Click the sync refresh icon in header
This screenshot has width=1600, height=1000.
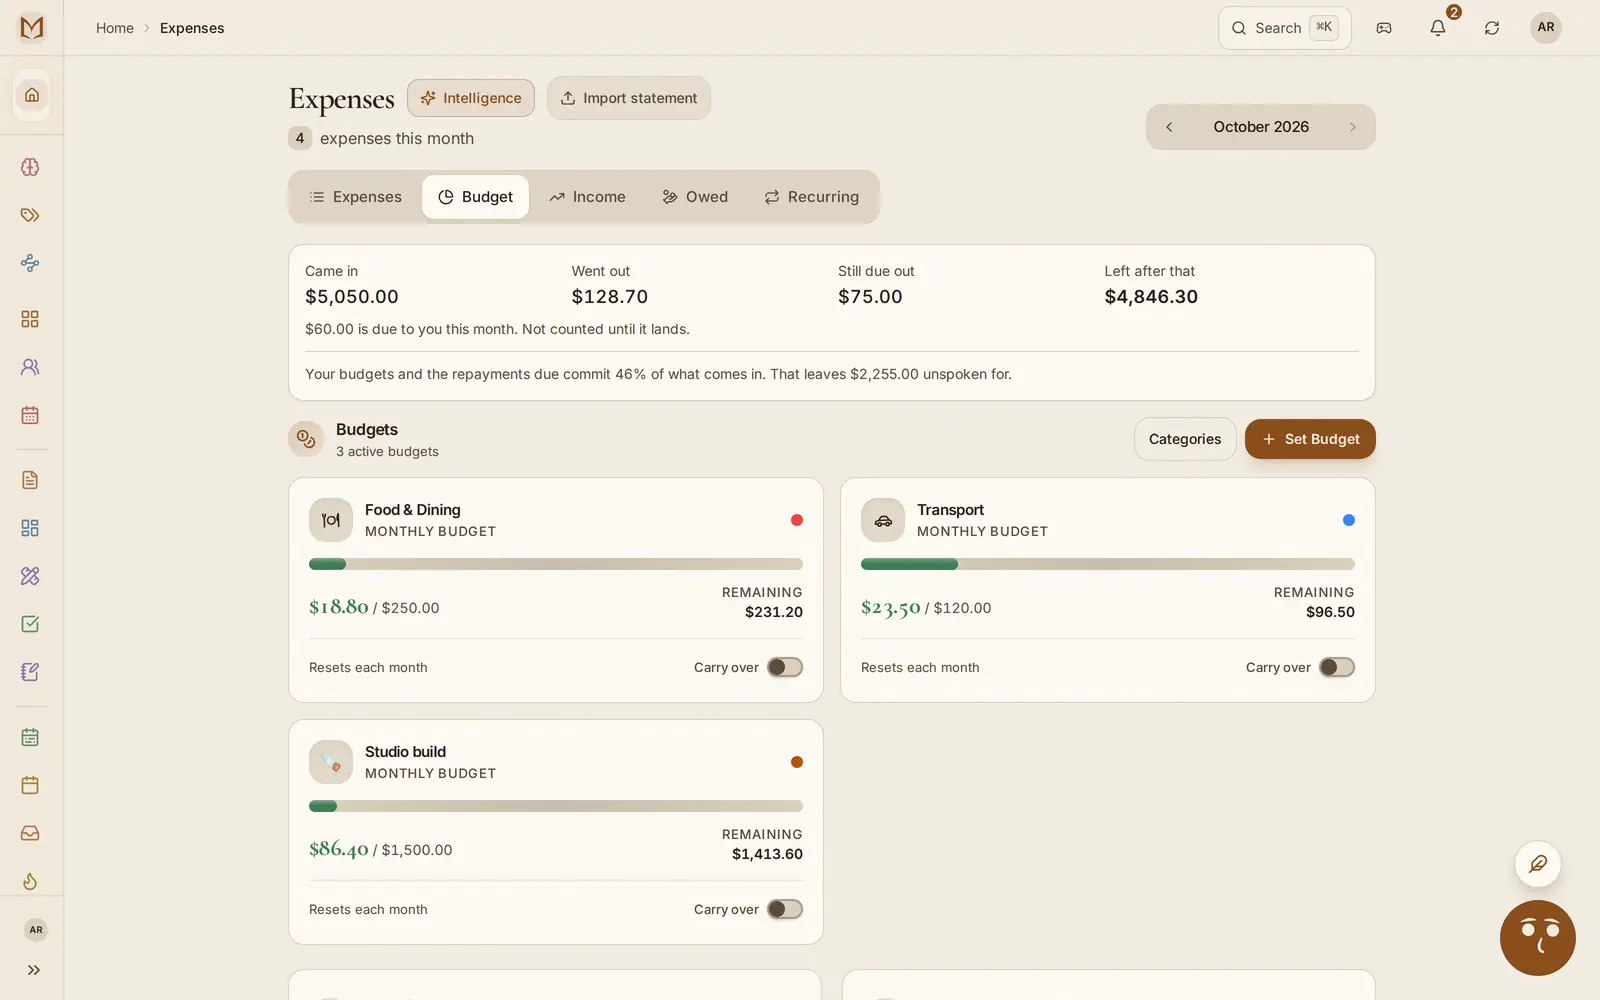point(1492,28)
